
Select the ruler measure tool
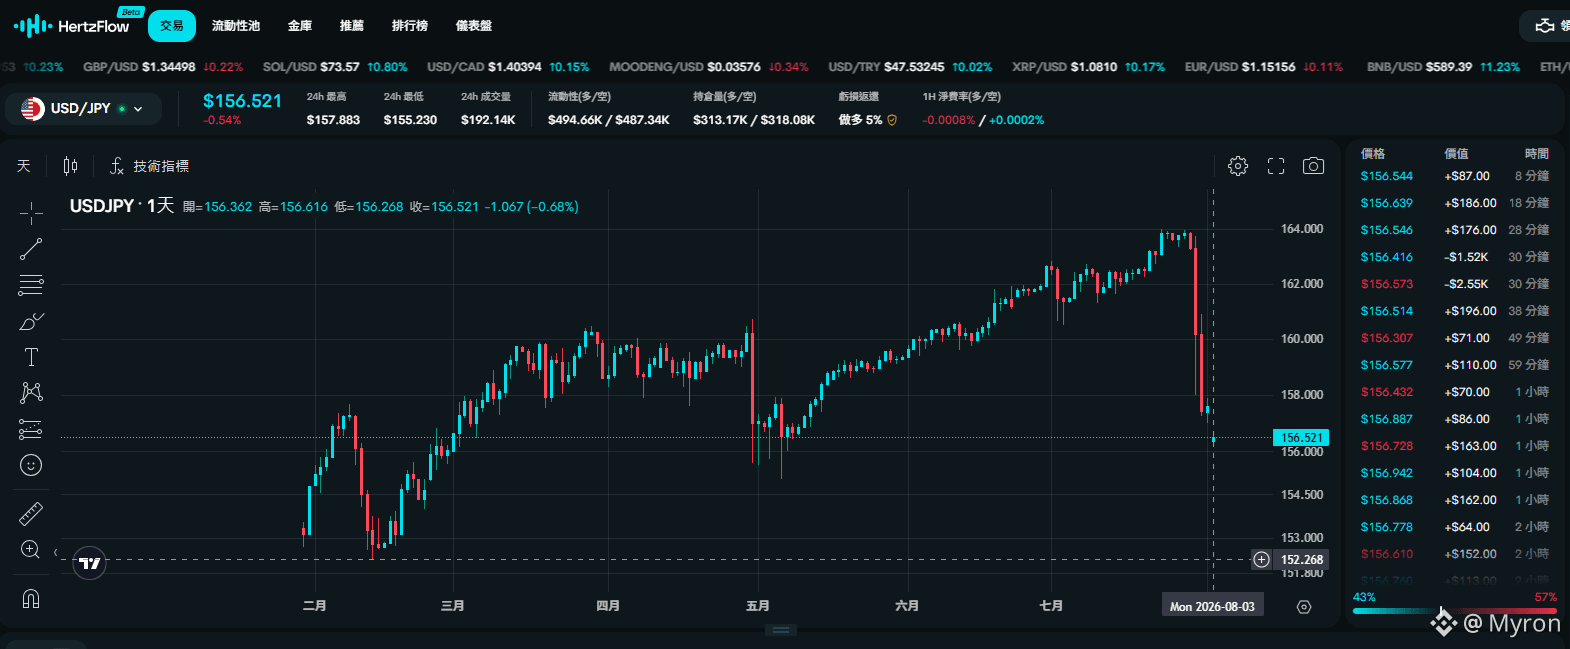[x=31, y=514]
